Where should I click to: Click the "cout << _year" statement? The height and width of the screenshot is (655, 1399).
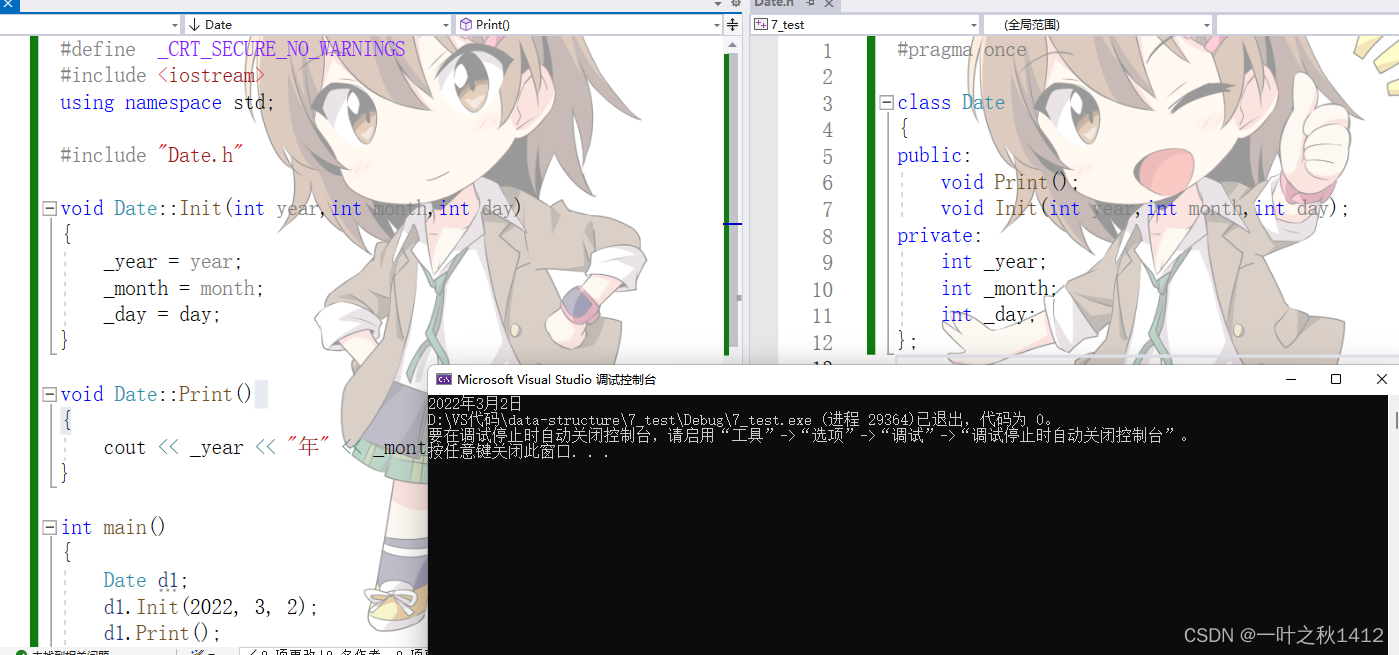(x=265, y=447)
